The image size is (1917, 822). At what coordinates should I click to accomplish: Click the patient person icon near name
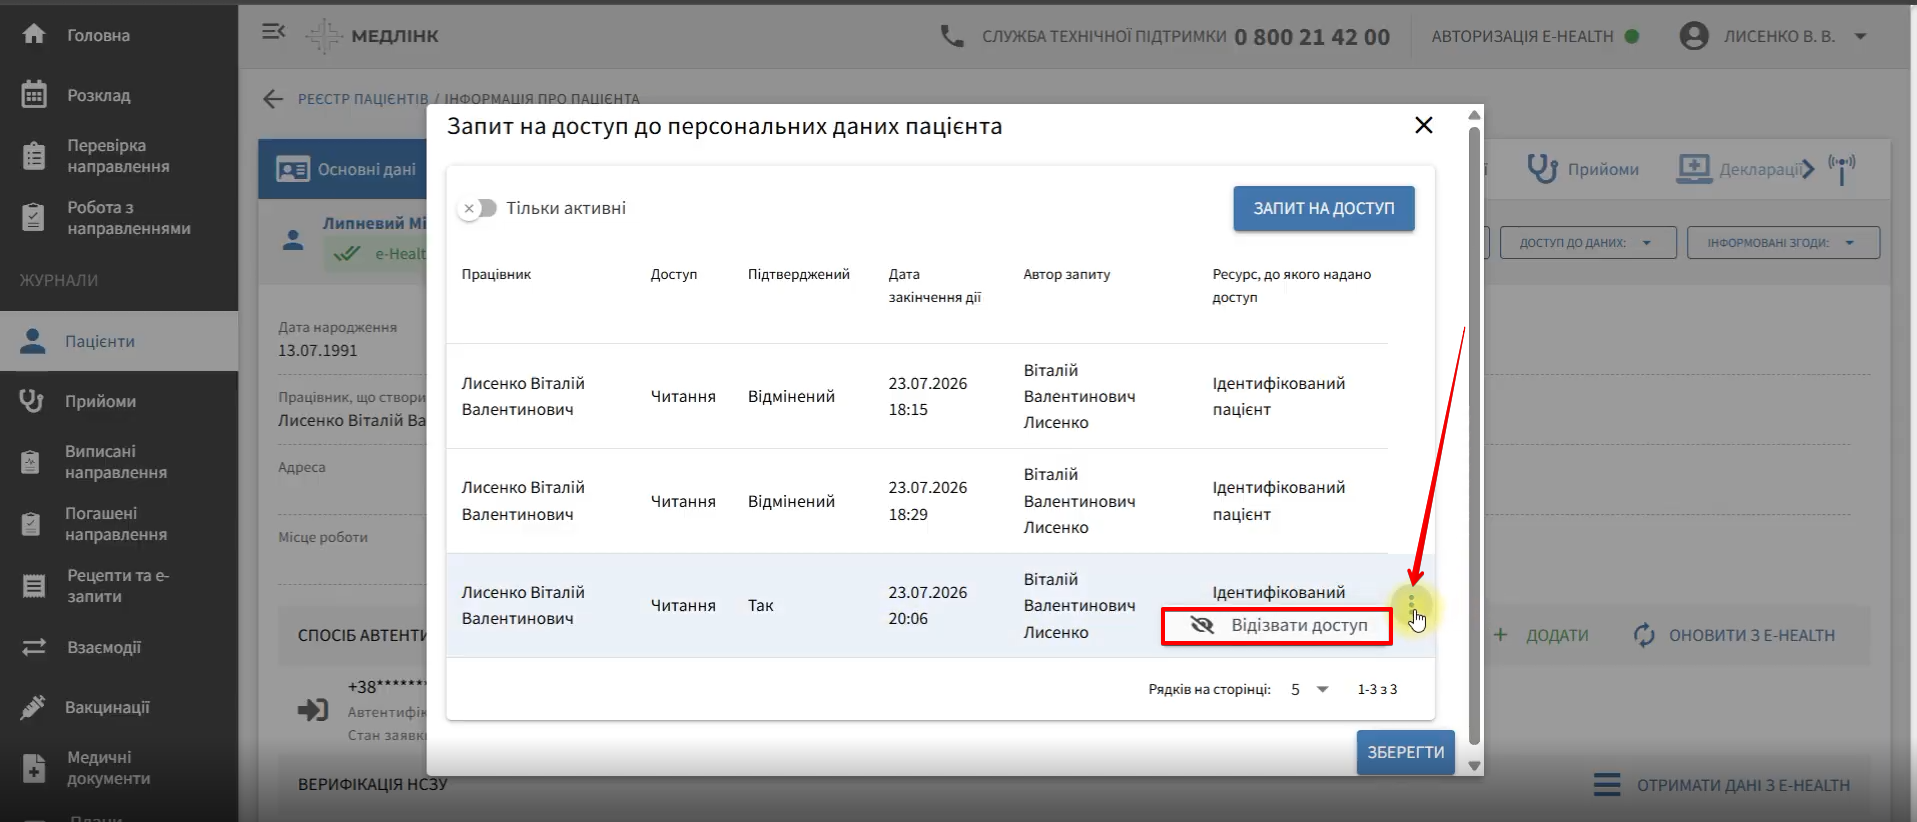click(x=293, y=240)
